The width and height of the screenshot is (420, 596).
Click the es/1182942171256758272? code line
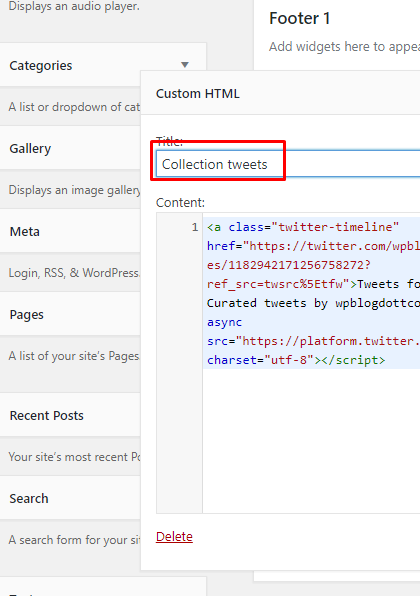[x=288, y=265]
